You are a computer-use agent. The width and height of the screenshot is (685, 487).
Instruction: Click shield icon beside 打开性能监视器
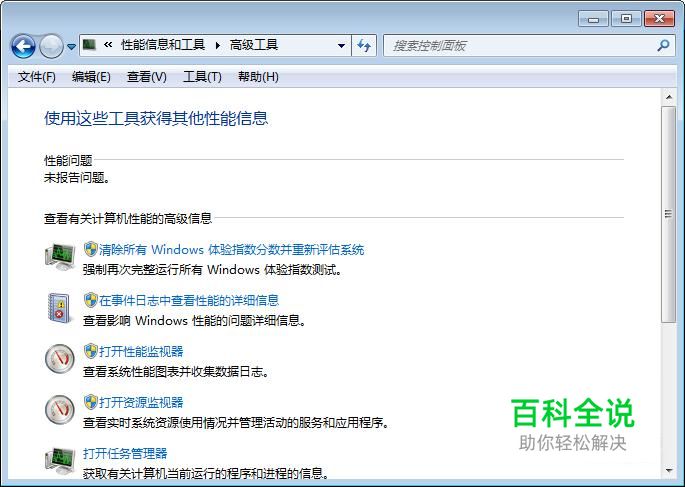point(90,351)
